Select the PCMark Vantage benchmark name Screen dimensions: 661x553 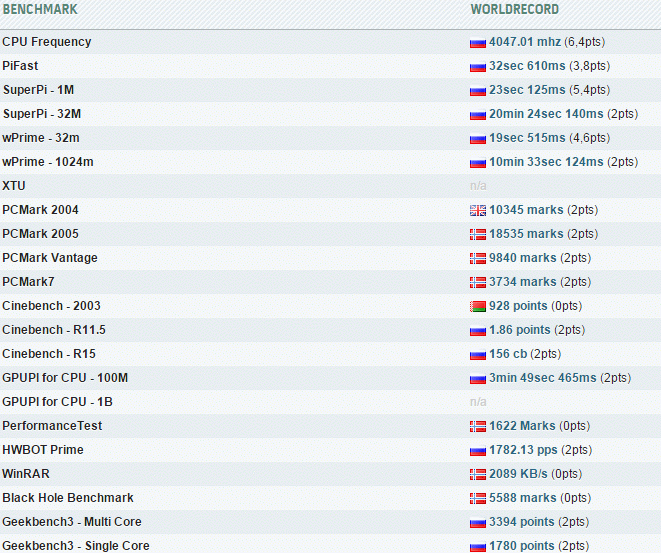50,258
